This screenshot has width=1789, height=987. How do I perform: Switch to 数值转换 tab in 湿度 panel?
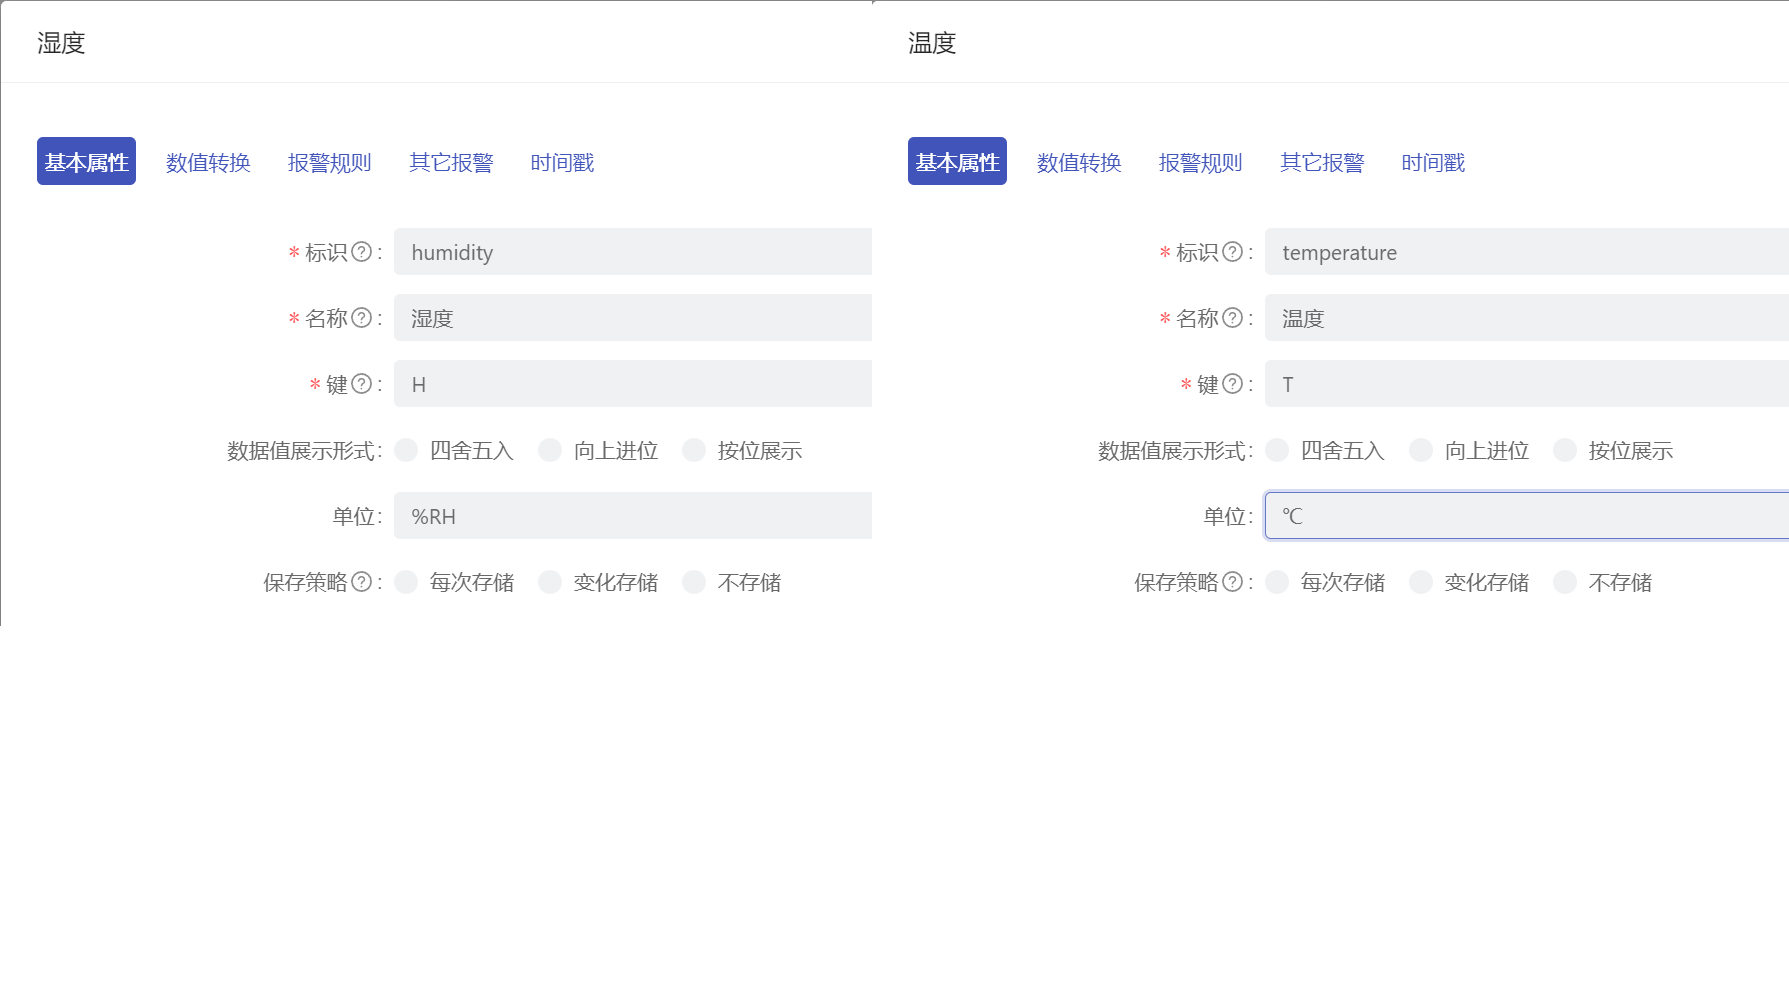pyautogui.click(x=208, y=162)
